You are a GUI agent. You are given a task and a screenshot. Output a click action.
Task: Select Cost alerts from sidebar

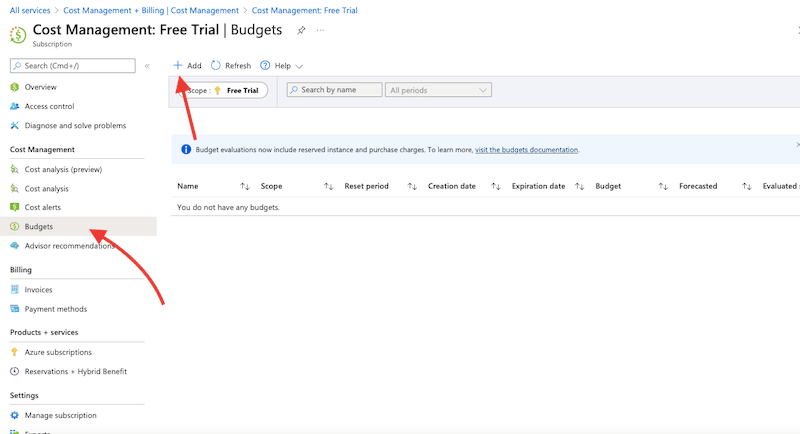42,207
